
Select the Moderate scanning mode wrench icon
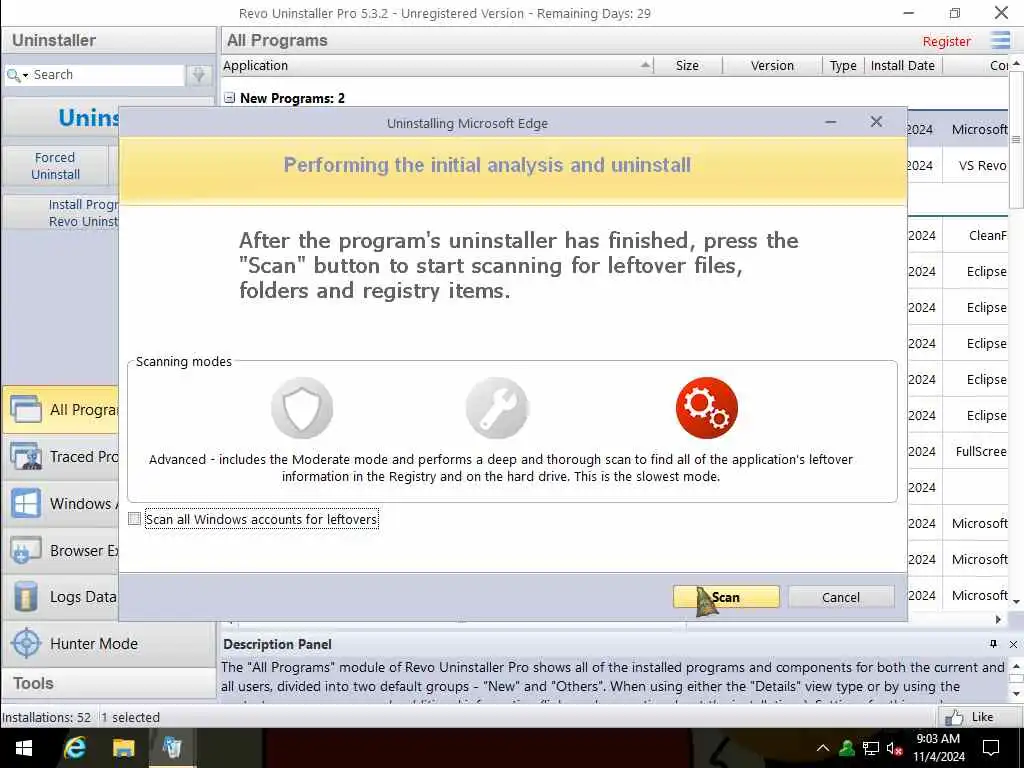[x=497, y=408]
